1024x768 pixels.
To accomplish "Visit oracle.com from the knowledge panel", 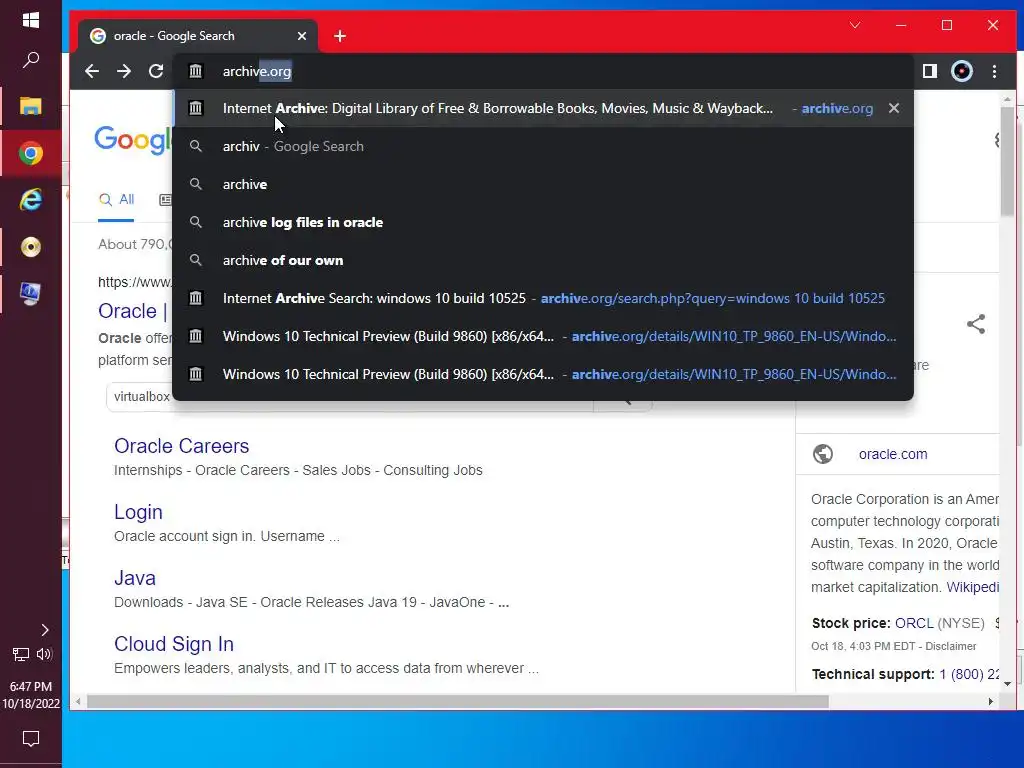I will click(x=893, y=454).
